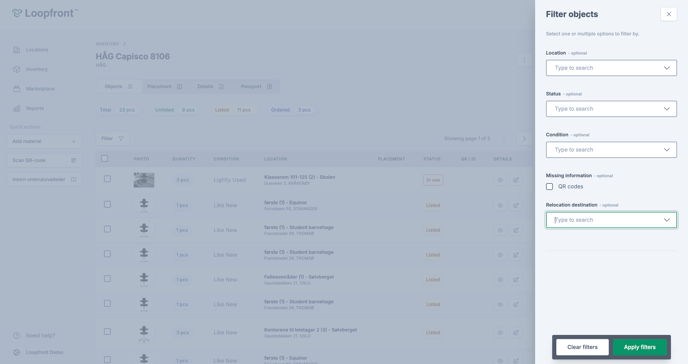Click the Listed 11 pcs summary chip
The height and width of the screenshot is (364, 688).
(233, 110)
